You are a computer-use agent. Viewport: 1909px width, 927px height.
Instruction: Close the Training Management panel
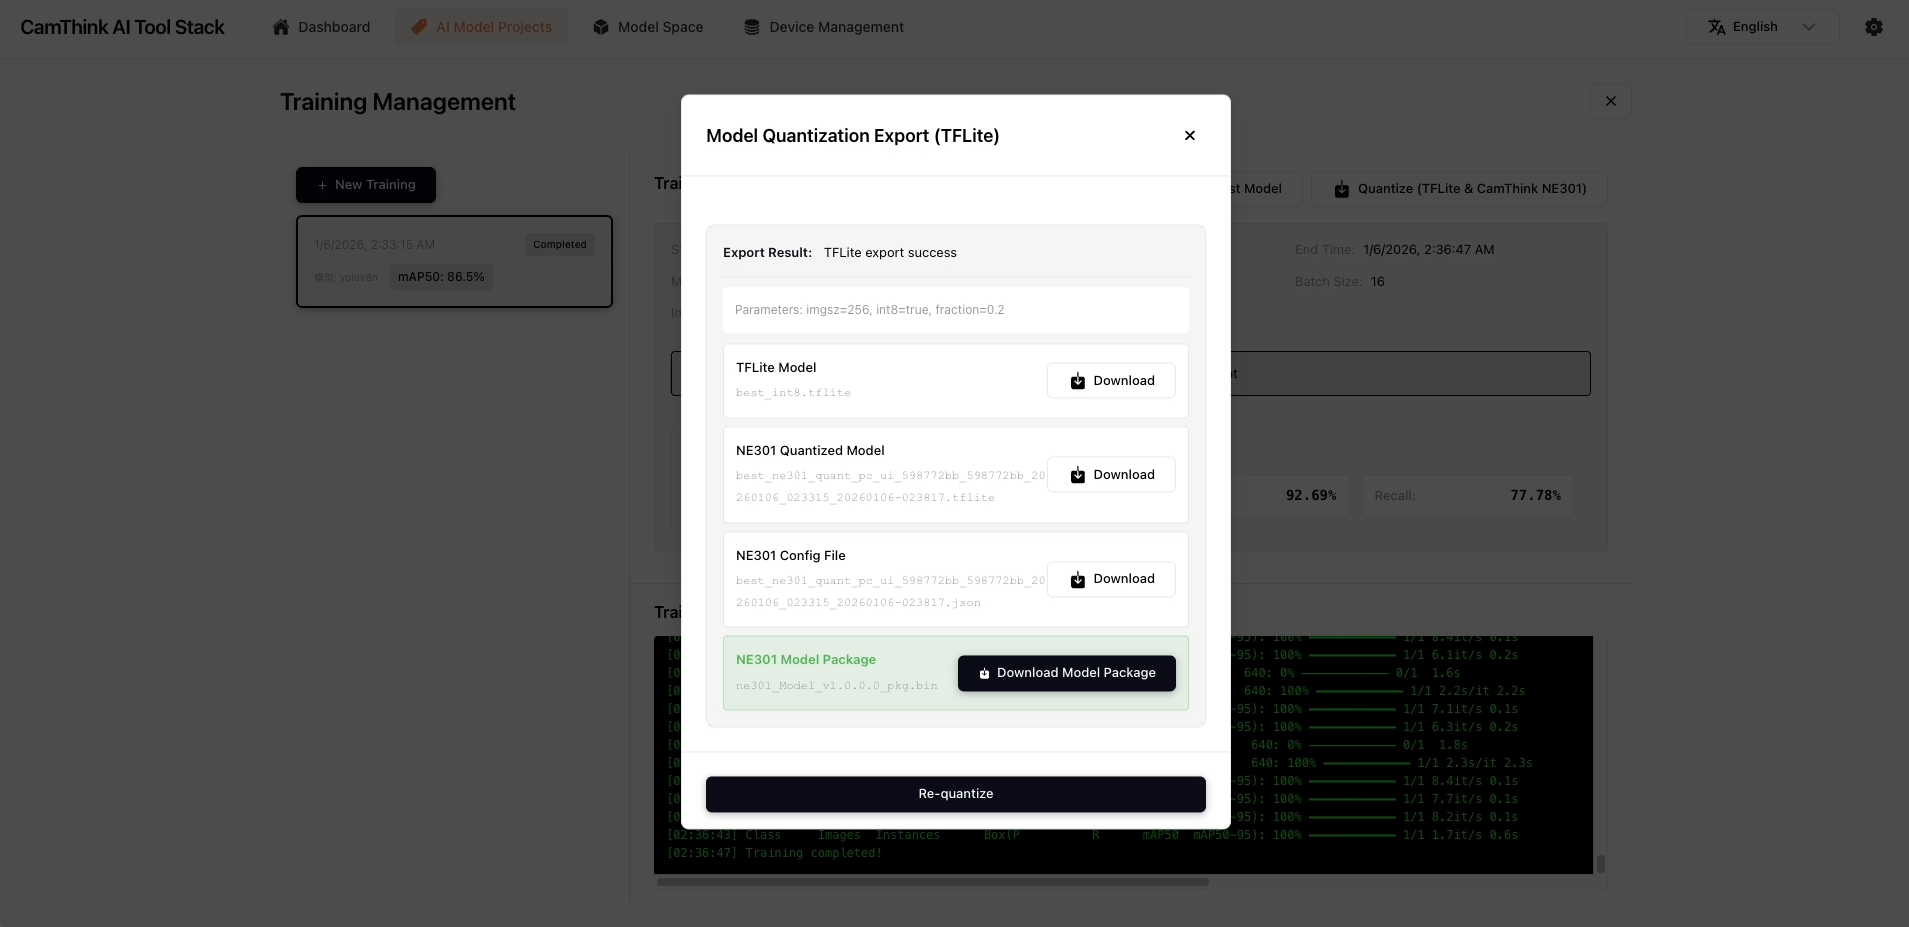[1610, 101]
